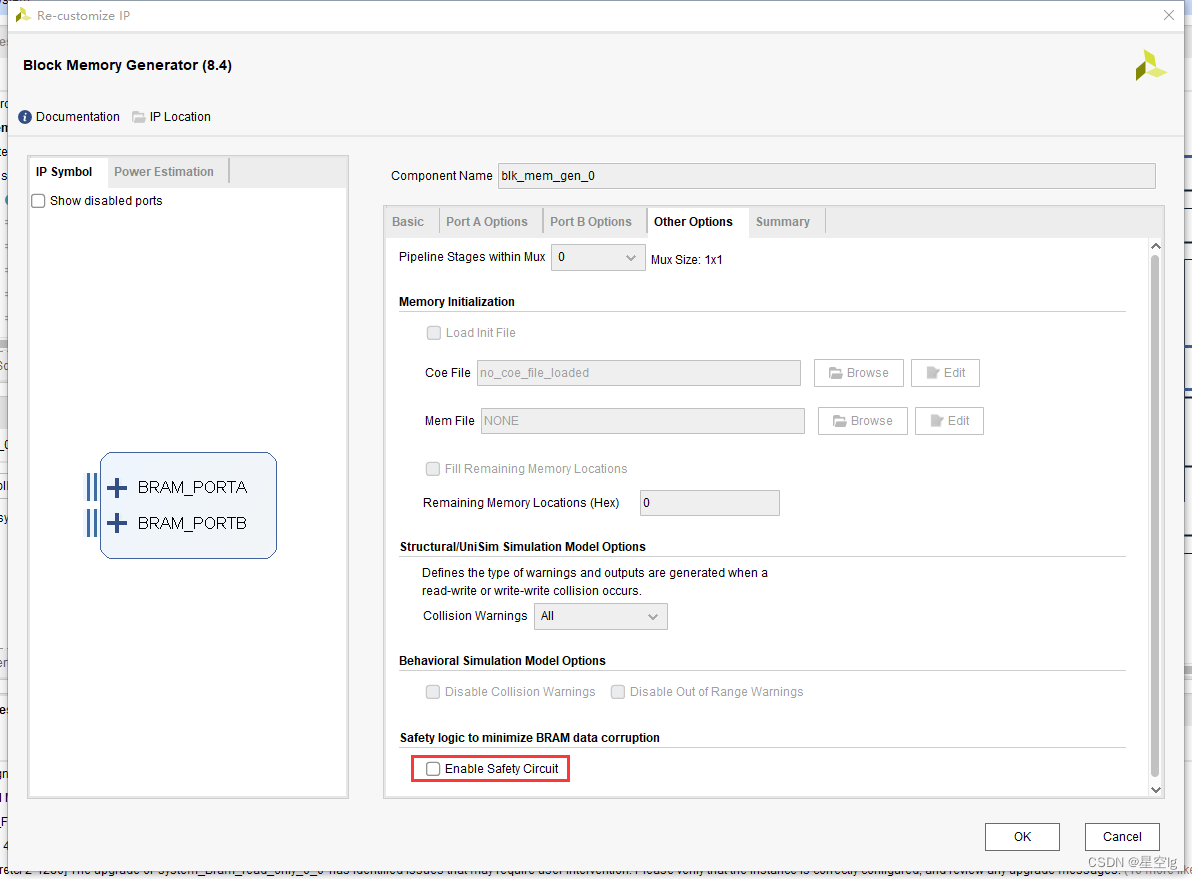The height and width of the screenshot is (879, 1192).
Task: Expand the BRAM_PORTA plus icon
Action: (x=116, y=487)
